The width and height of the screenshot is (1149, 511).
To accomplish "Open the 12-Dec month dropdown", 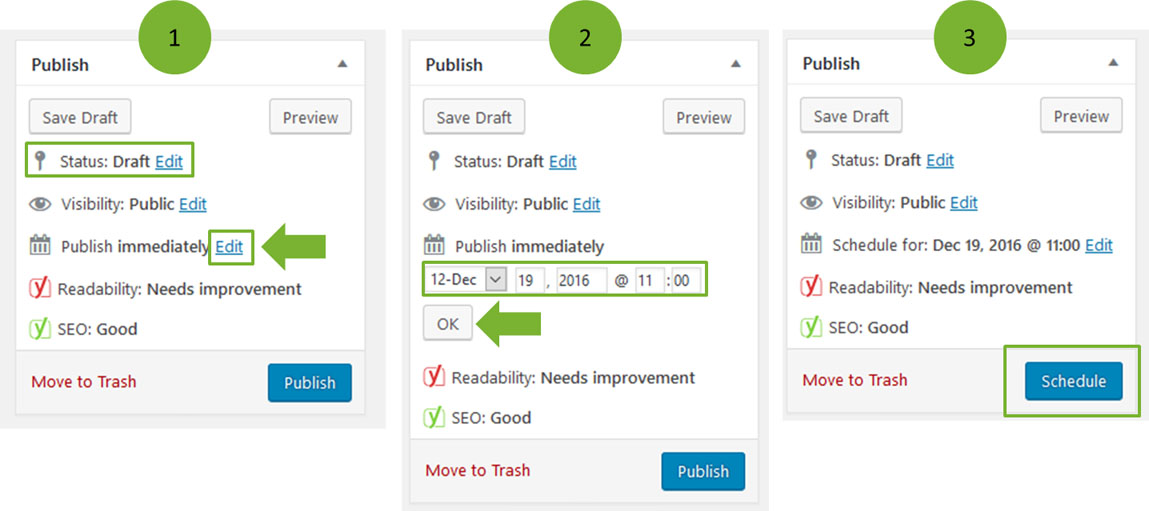I will point(466,280).
